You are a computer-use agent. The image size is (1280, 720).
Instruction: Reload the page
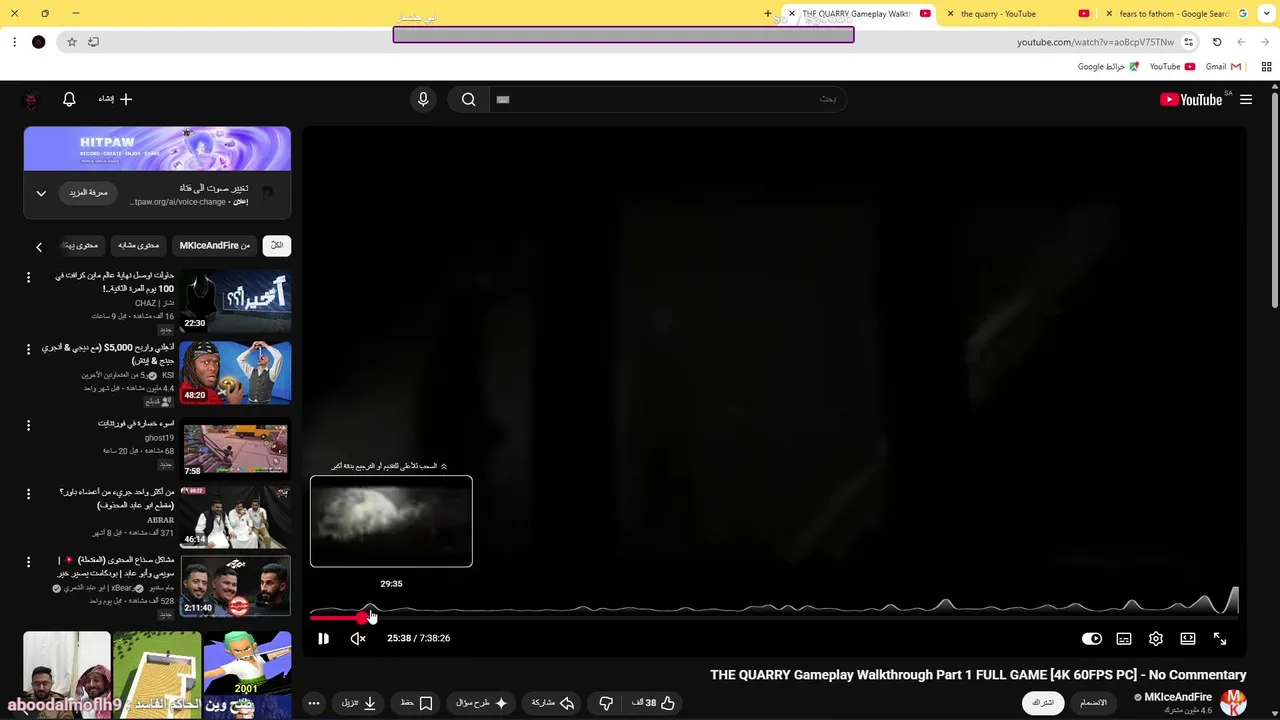1217,42
